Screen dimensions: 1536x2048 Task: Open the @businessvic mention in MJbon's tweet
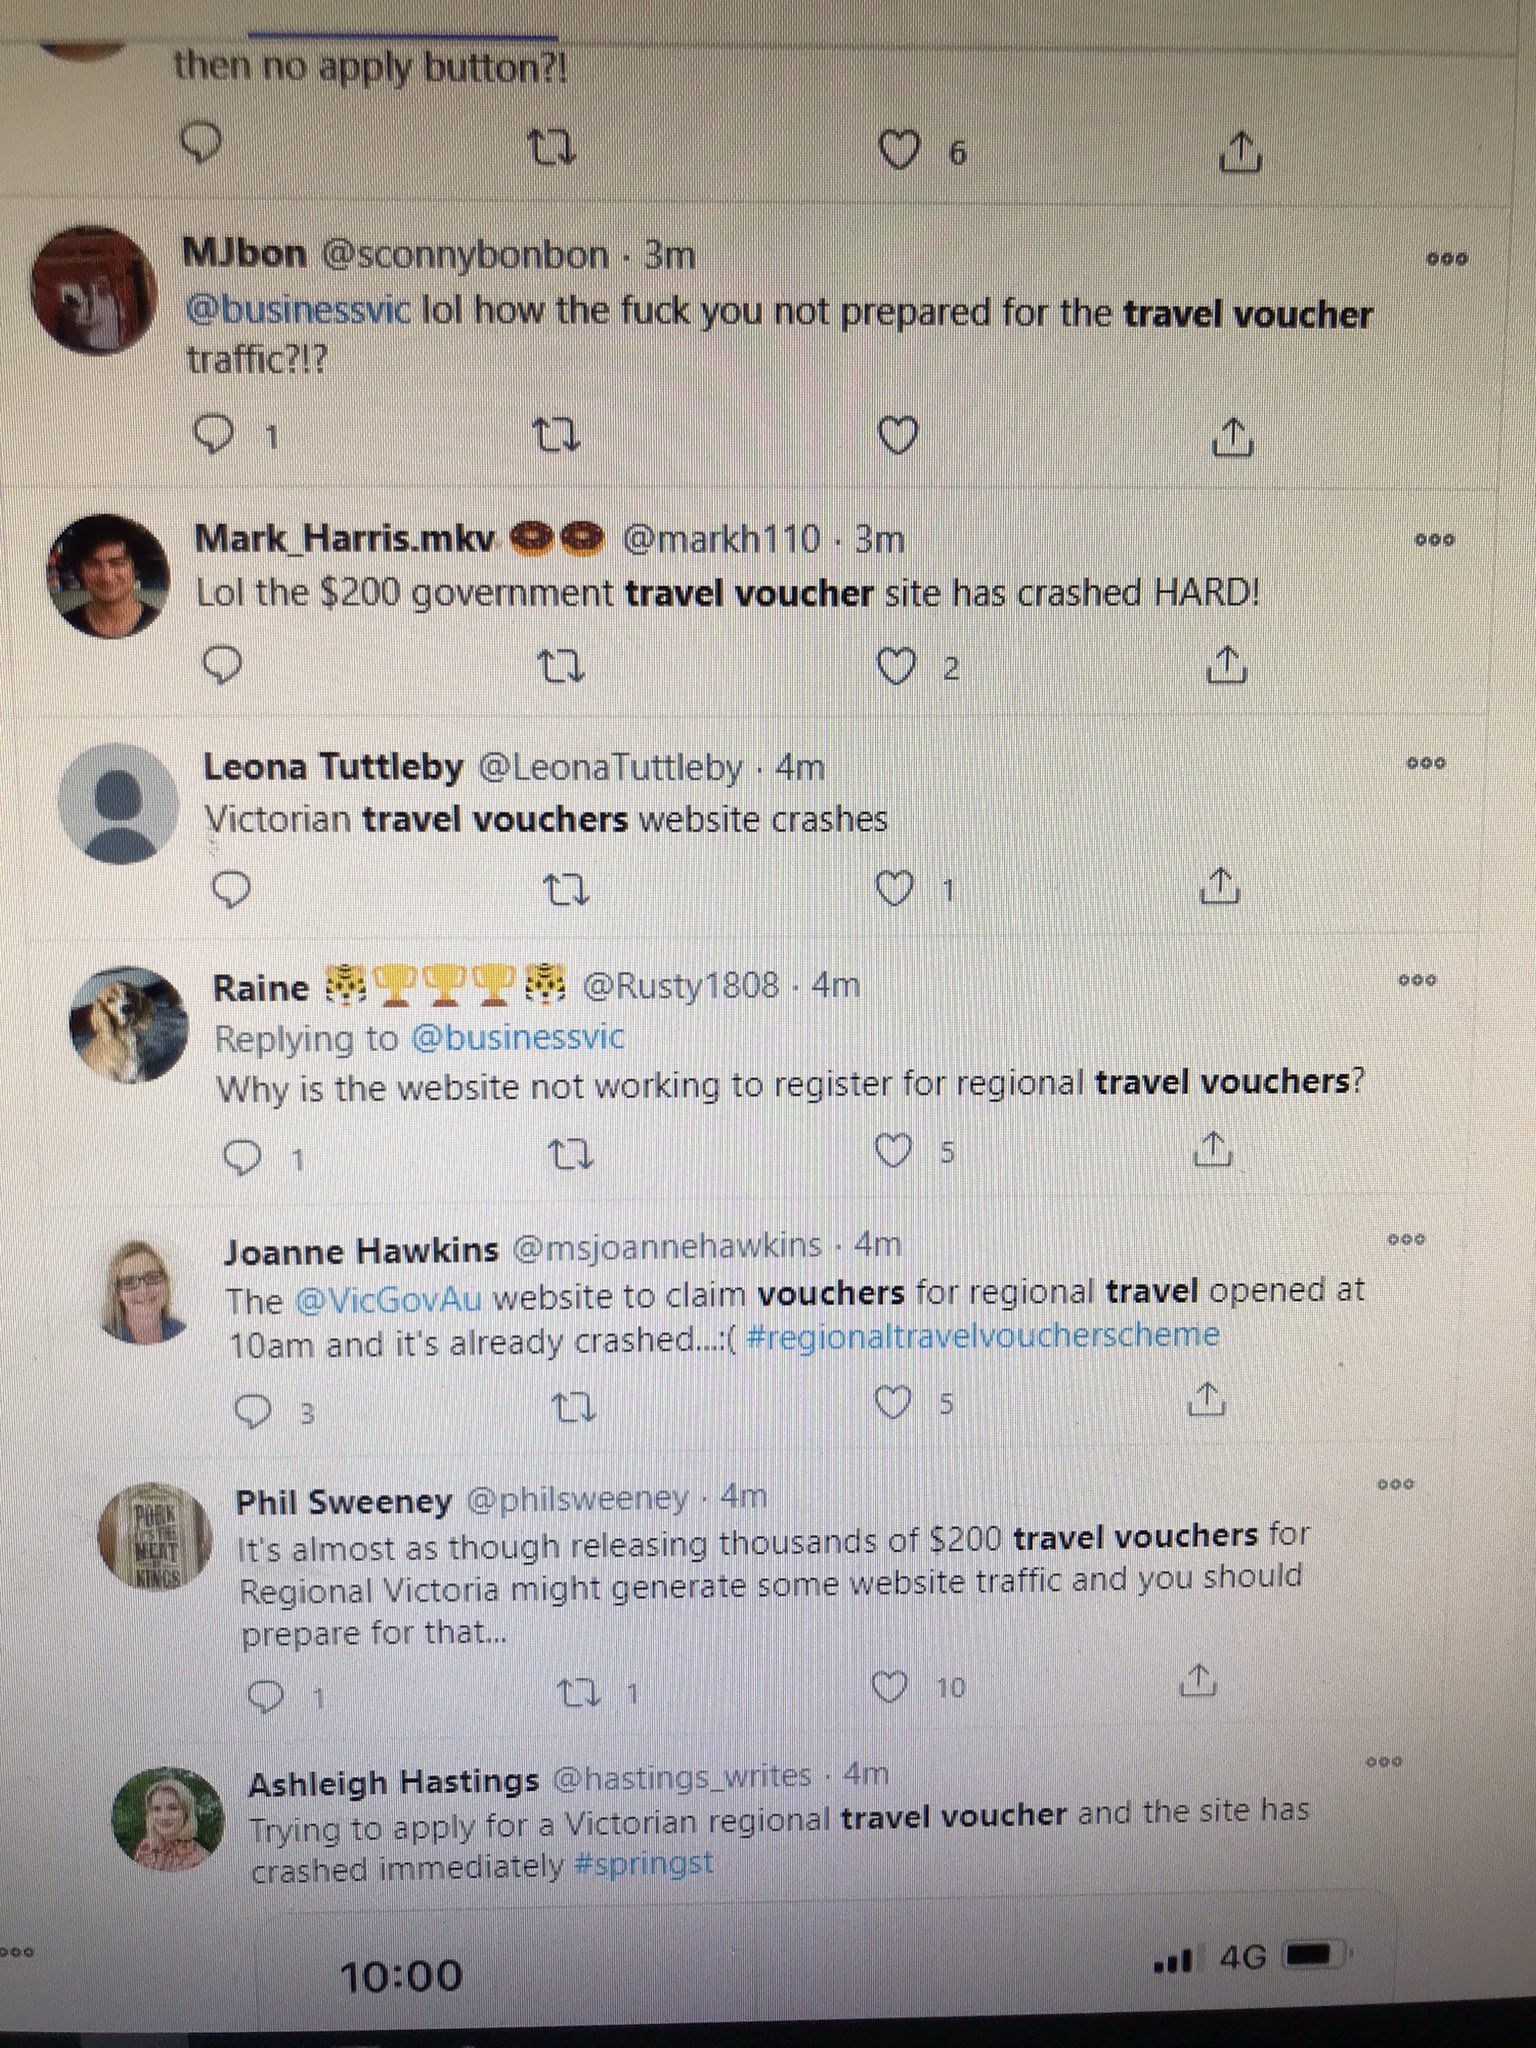pyautogui.click(x=298, y=310)
